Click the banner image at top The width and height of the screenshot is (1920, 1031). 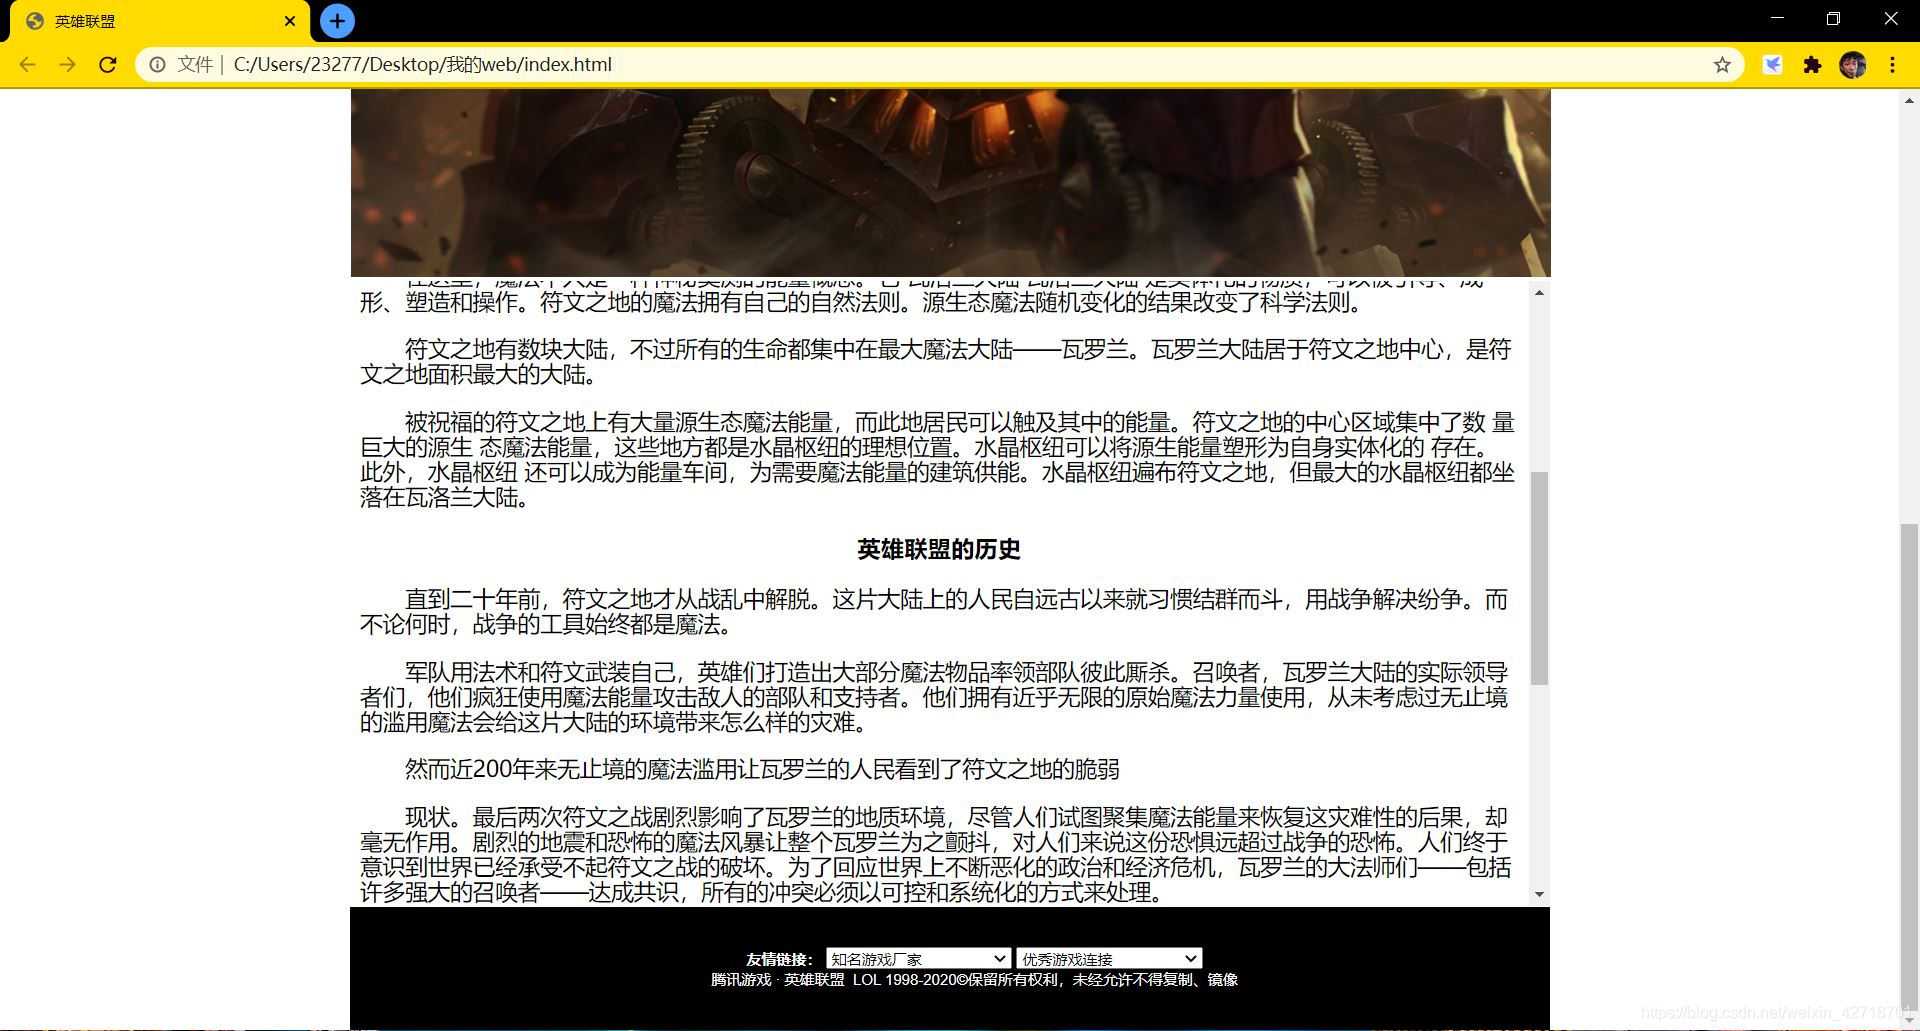click(950, 183)
